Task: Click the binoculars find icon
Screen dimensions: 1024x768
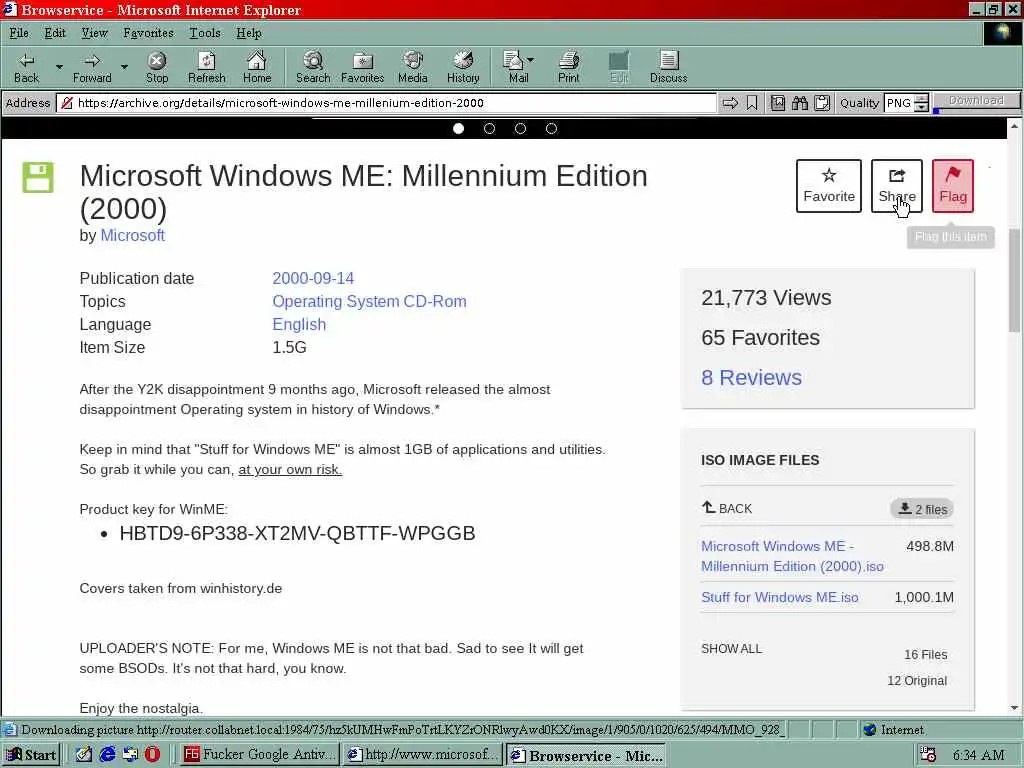Action: 799,103
